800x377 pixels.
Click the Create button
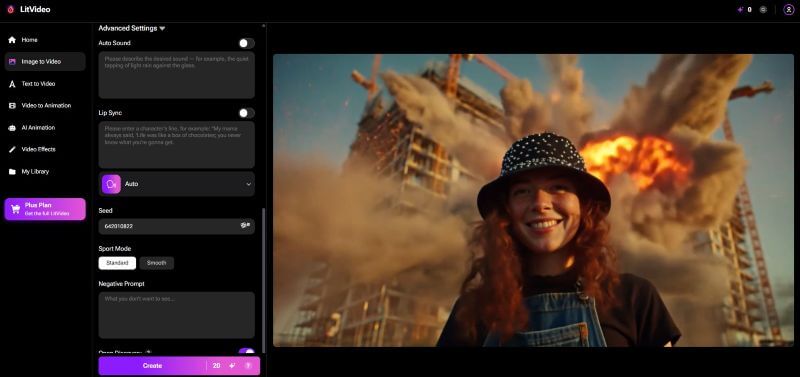click(x=152, y=366)
